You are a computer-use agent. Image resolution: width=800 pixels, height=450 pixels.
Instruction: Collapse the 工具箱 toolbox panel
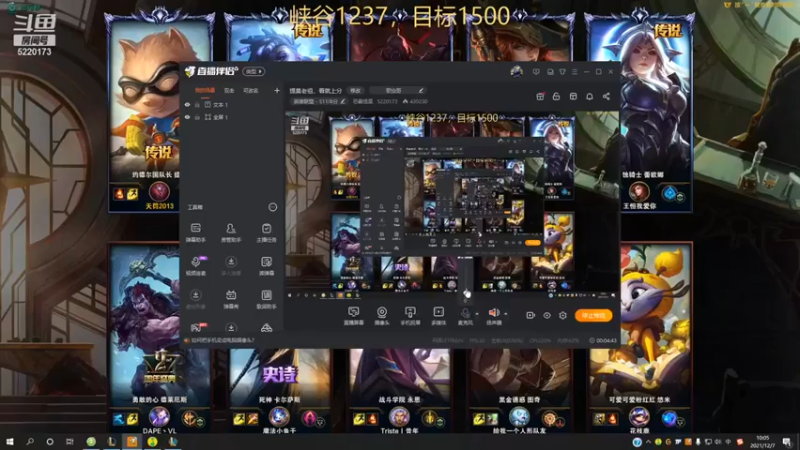coord(272,207)
